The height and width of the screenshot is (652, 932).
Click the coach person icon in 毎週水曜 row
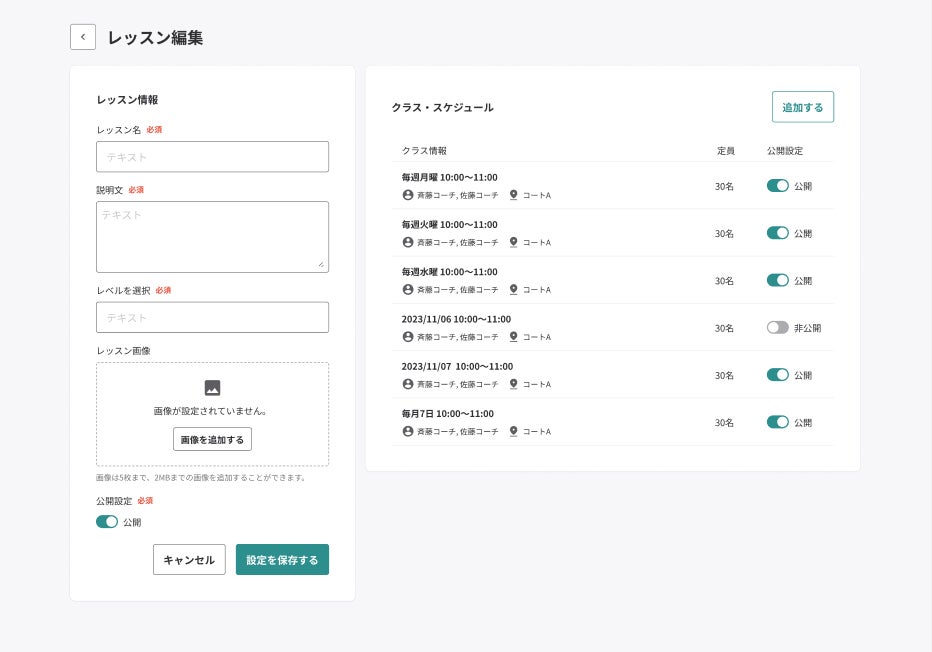tap(408, 289)
